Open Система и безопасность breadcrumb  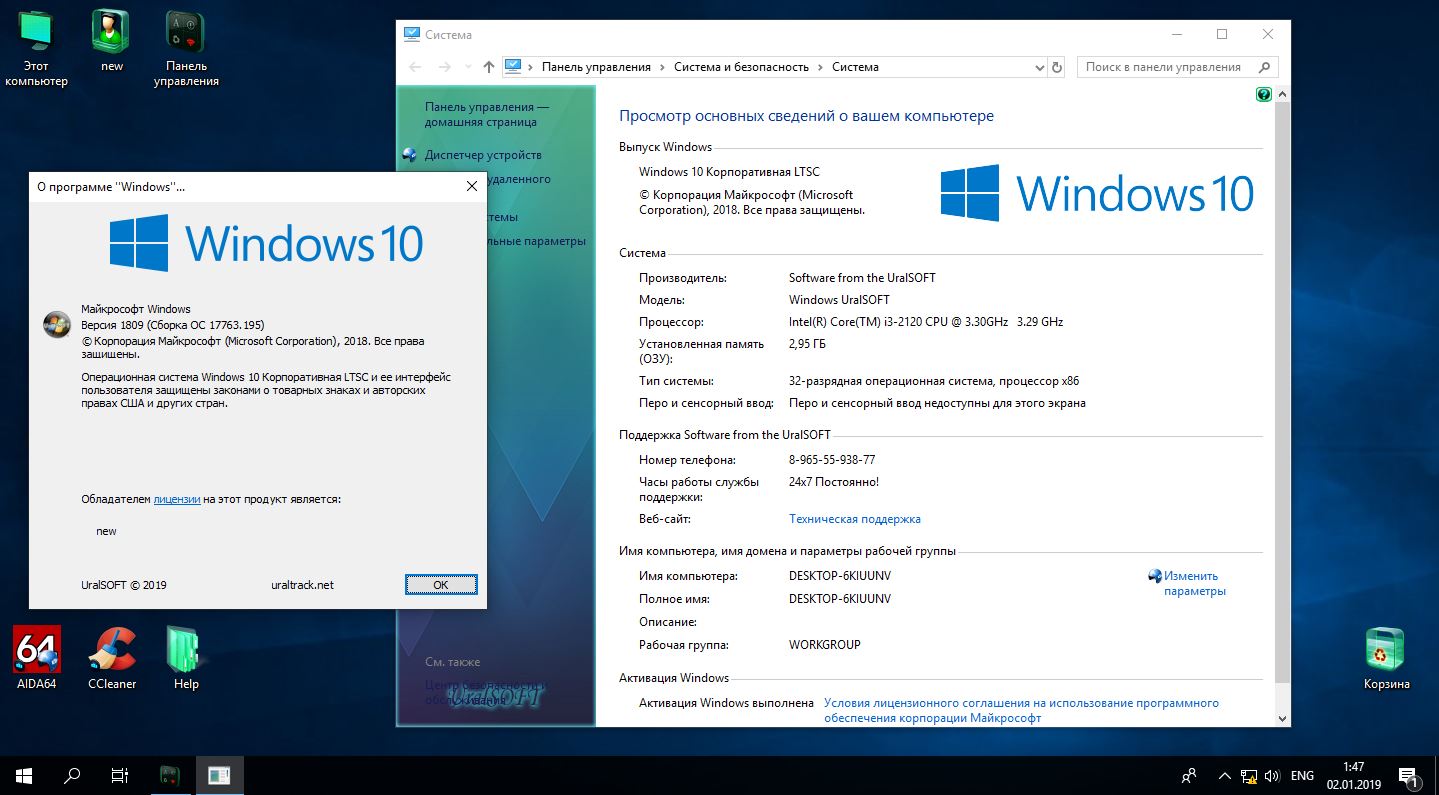pyautogui.click(x=741, y=67)
